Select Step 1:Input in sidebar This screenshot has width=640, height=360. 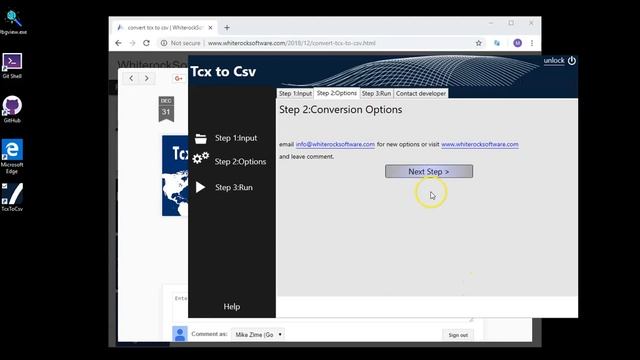point(236,138)
